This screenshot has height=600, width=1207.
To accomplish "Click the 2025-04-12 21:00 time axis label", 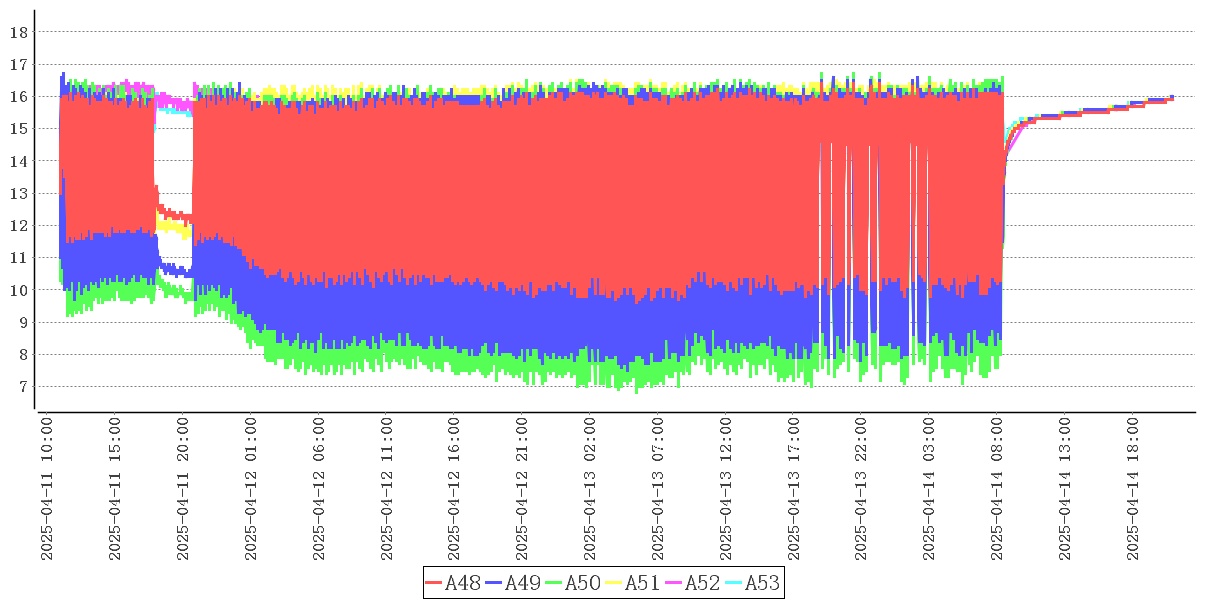I will pyautogui.click(x=522, y=490).
